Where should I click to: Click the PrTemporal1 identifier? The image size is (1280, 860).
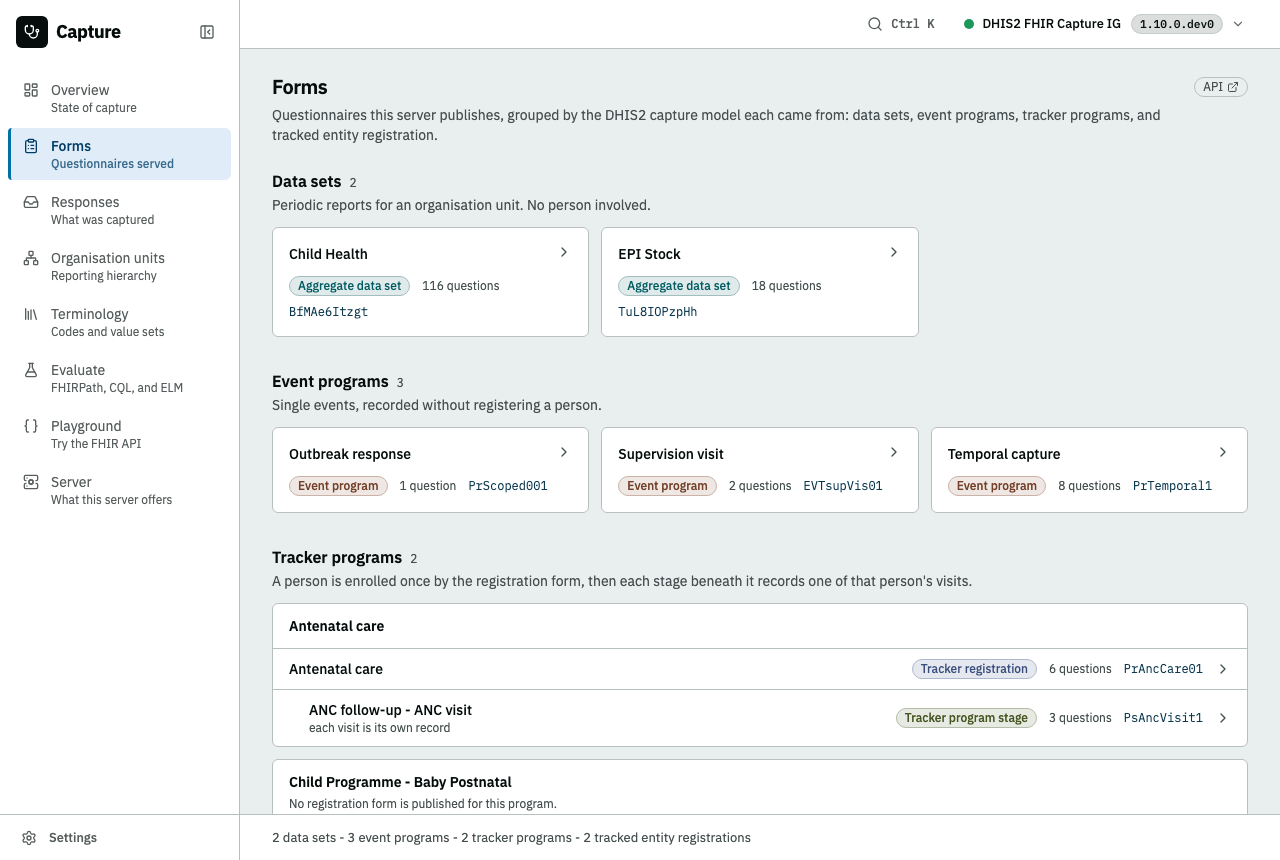[x=1172, y=486]
